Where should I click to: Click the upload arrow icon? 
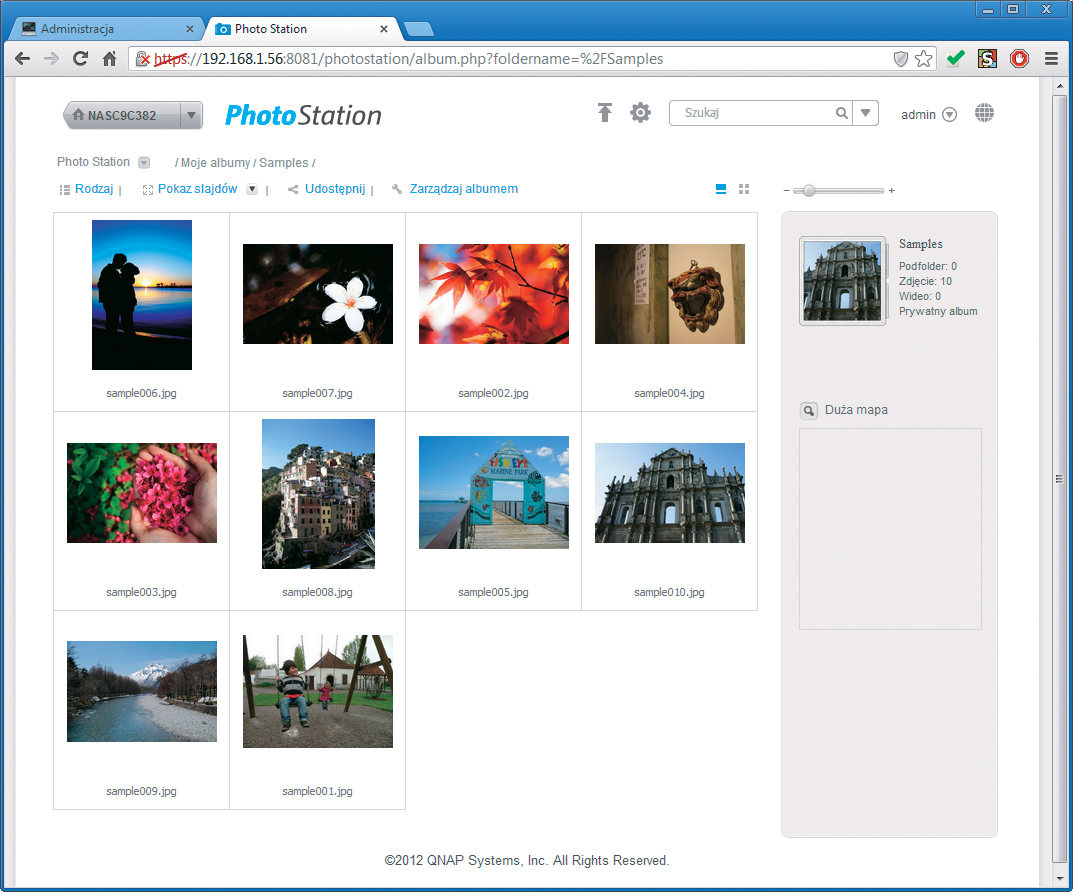604,113
